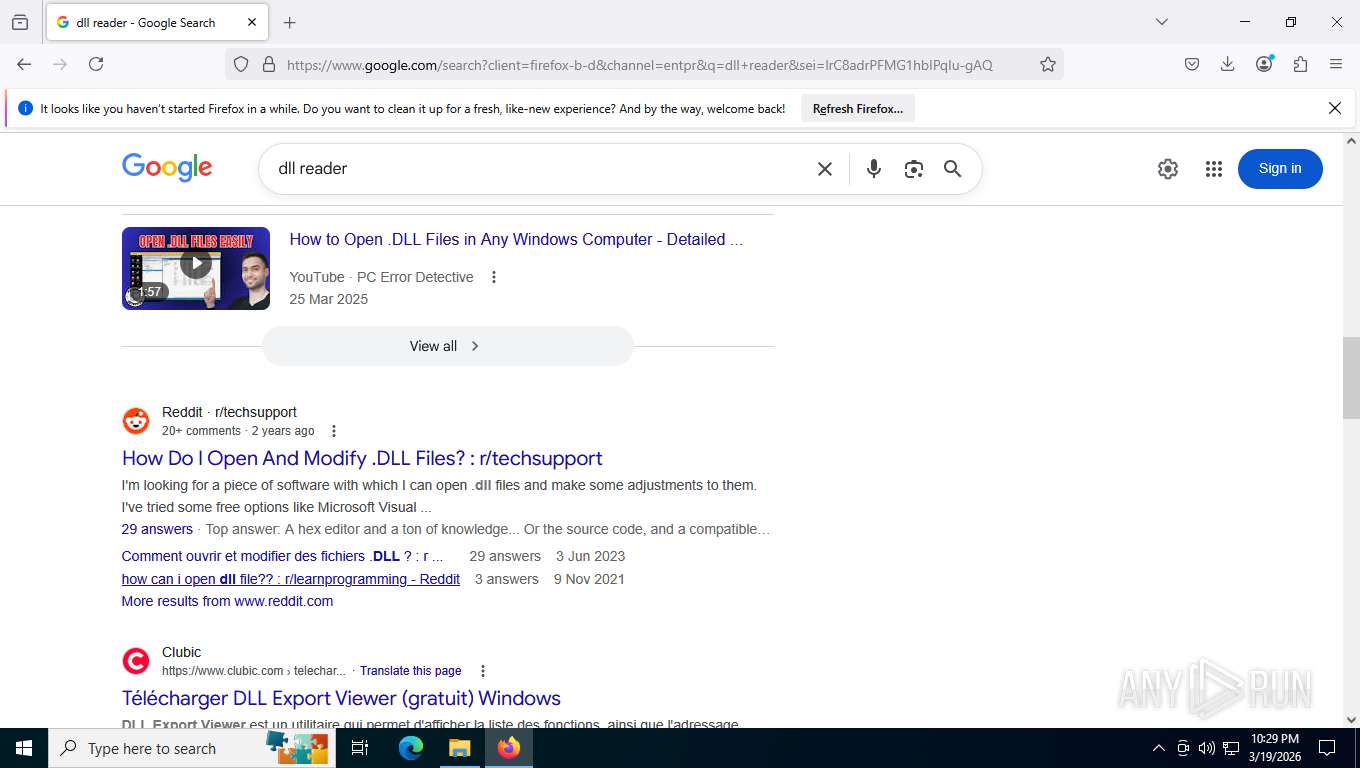This screenshot has height=768, width=1360.
Task: Click the tracking protection shield icon
Action: tap(241, 64)
